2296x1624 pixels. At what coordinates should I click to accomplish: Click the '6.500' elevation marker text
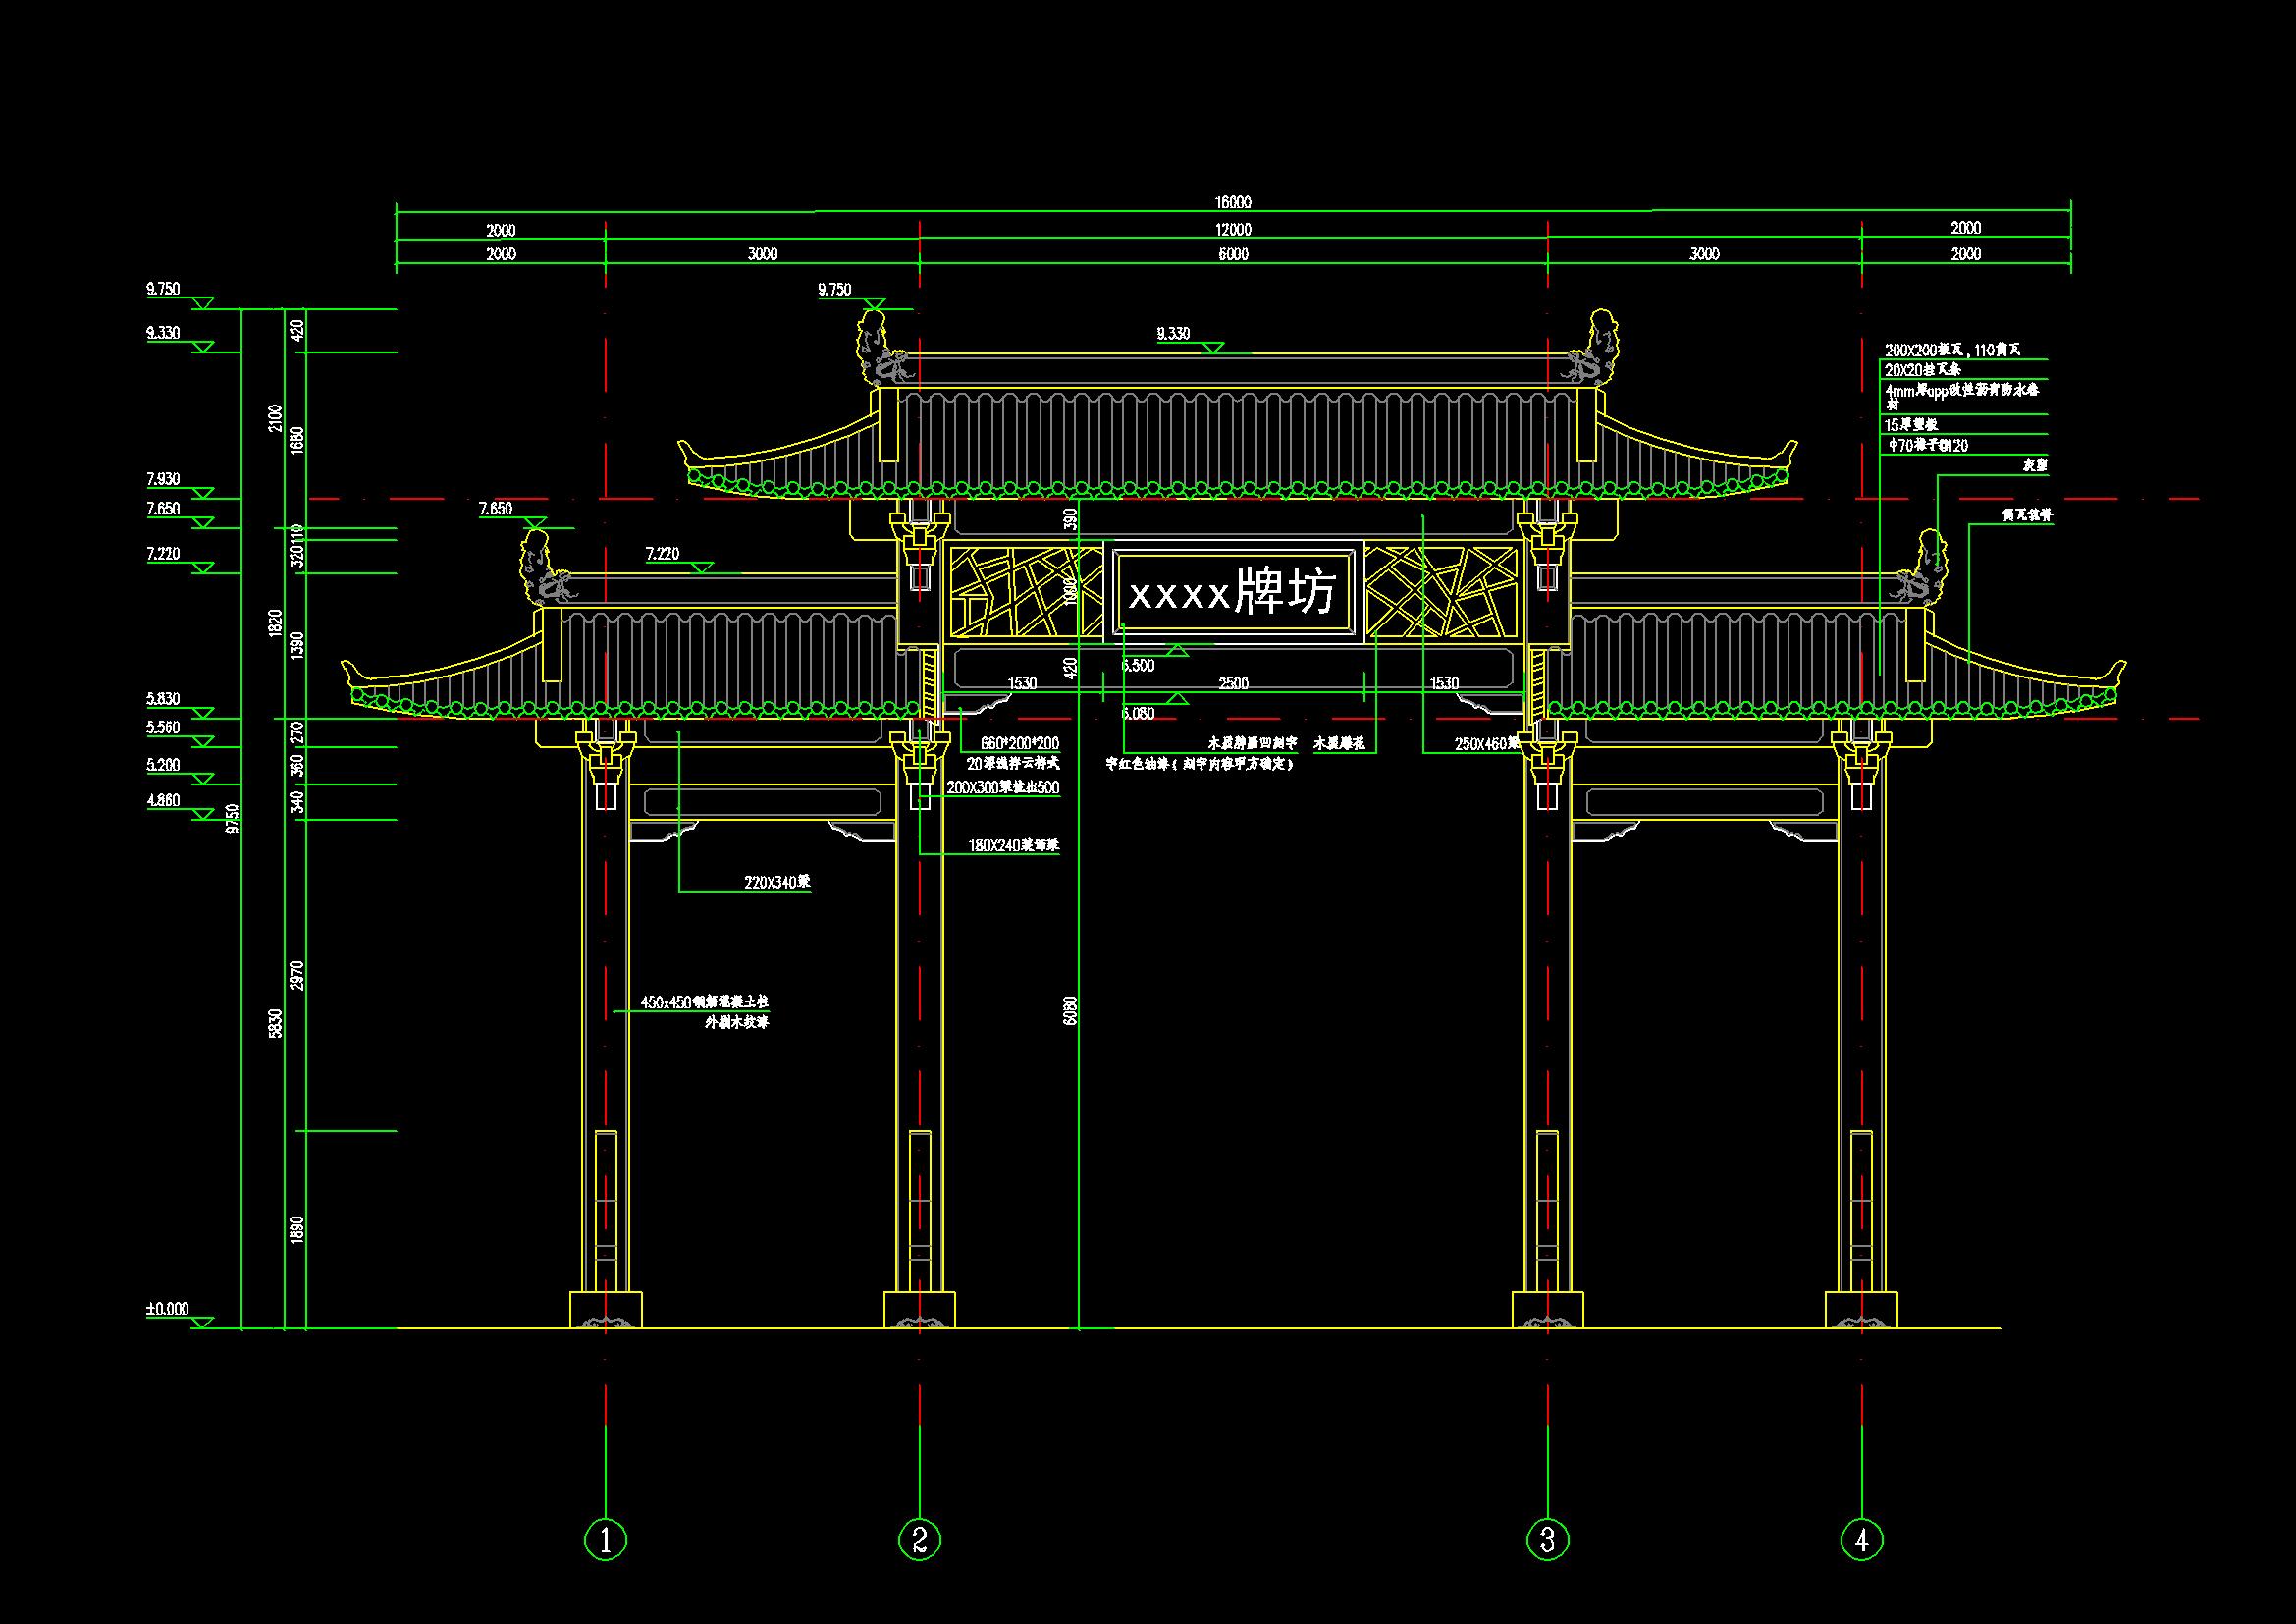pos(1138,665)
